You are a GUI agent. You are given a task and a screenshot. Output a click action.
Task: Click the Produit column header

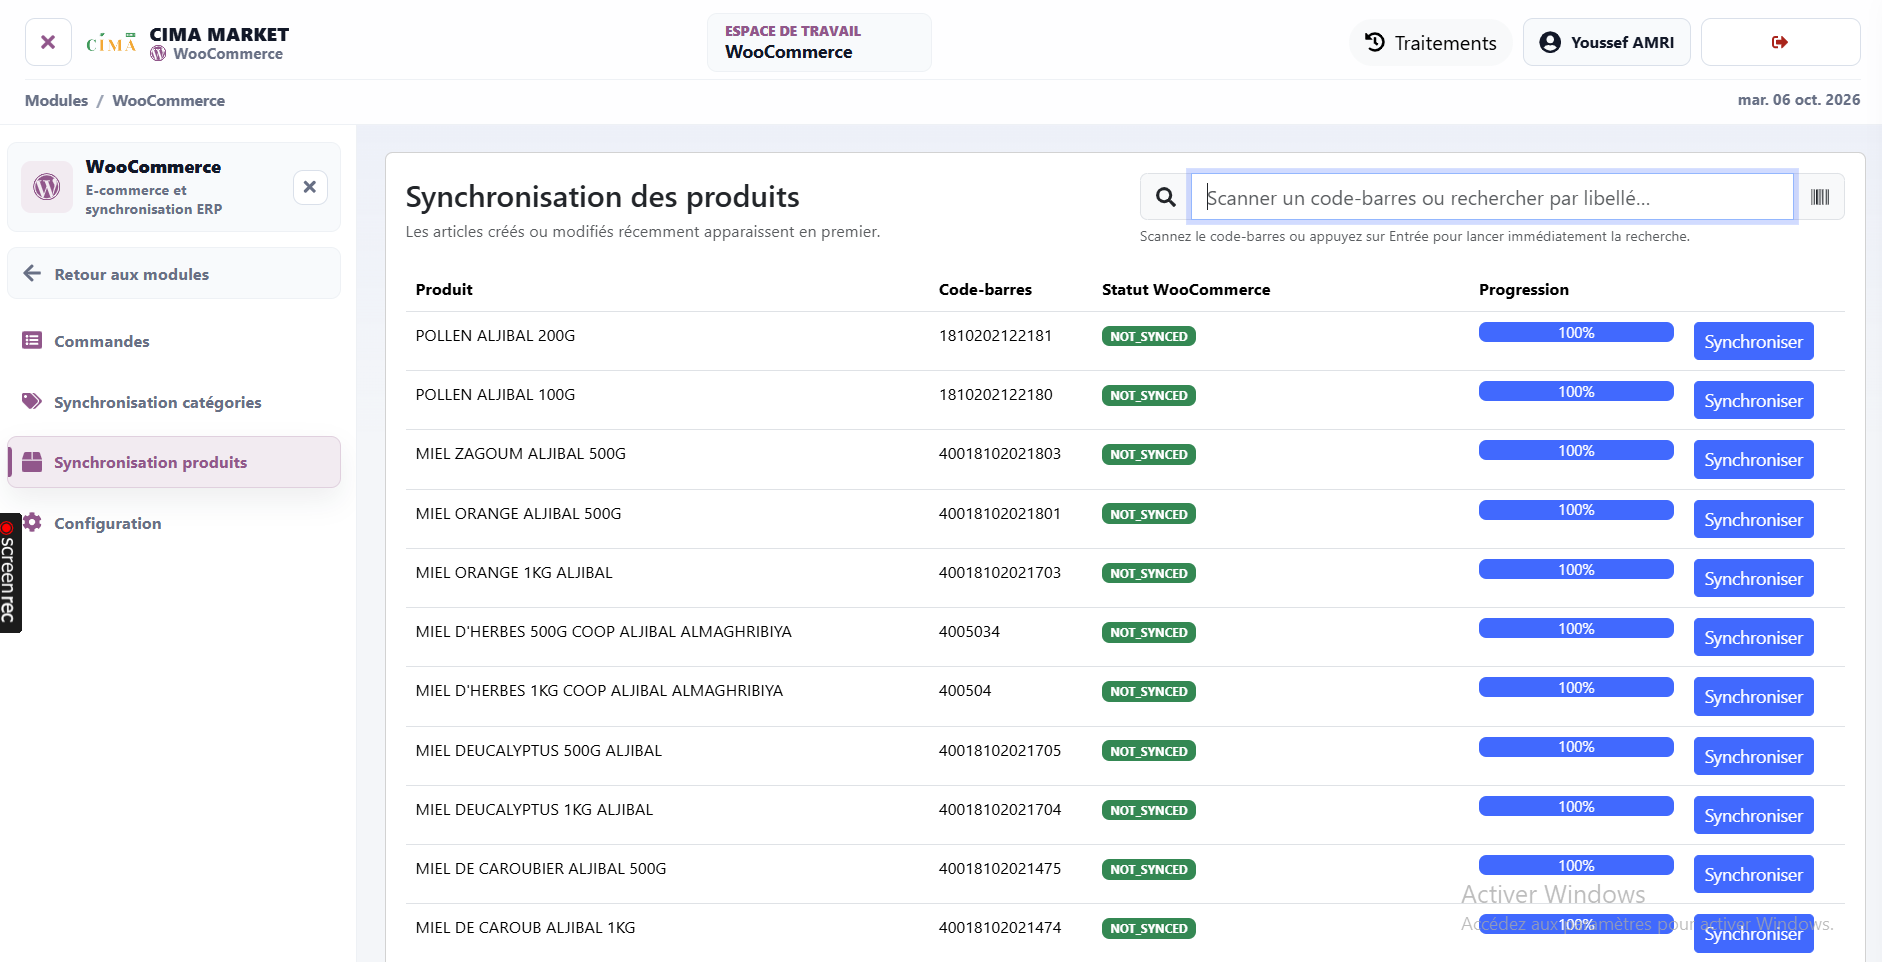444,290
